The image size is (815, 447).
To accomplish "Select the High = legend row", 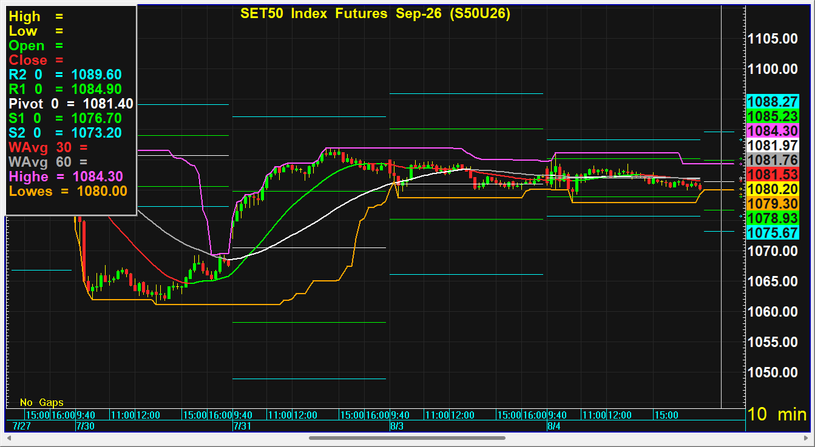I will 36,17.
